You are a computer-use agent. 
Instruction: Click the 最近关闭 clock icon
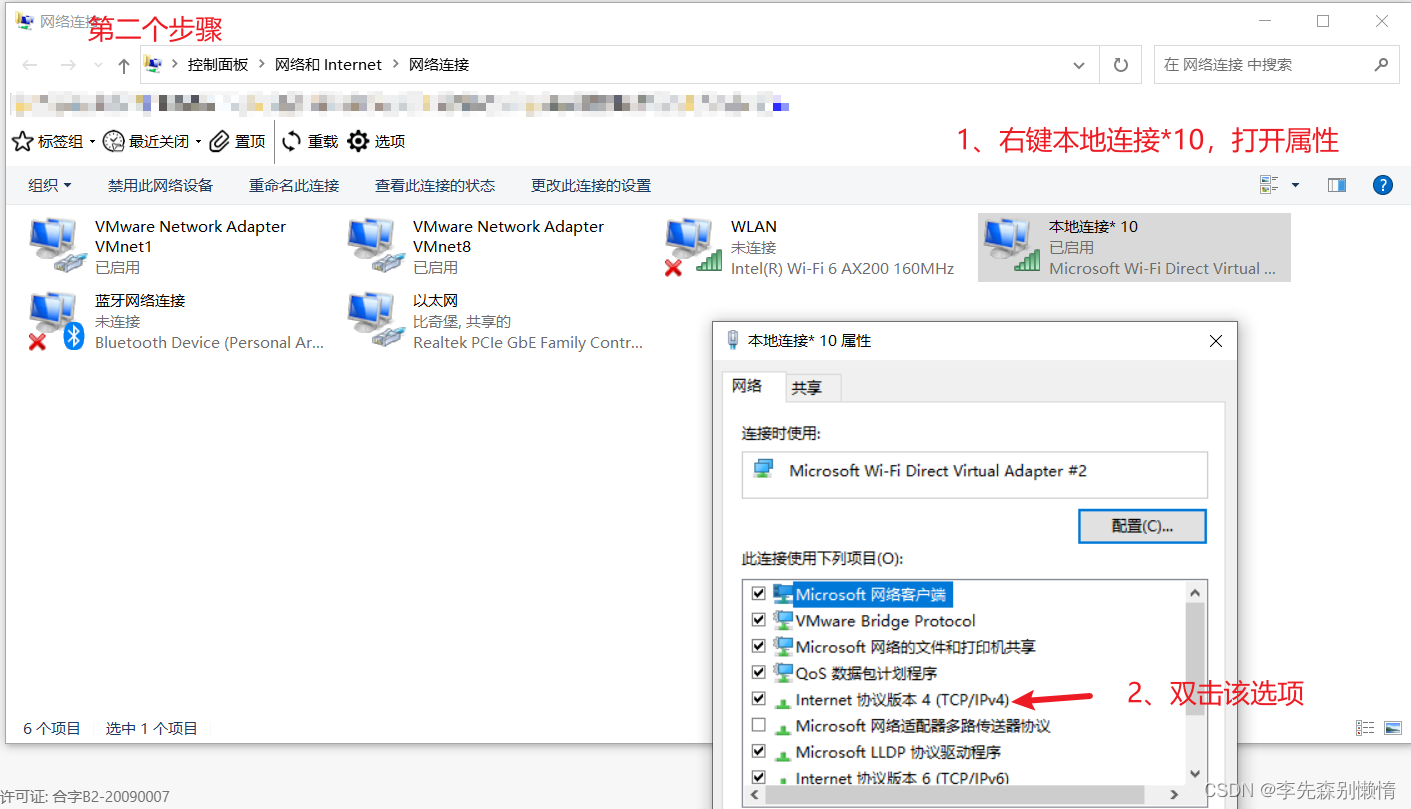click(113, 142)
